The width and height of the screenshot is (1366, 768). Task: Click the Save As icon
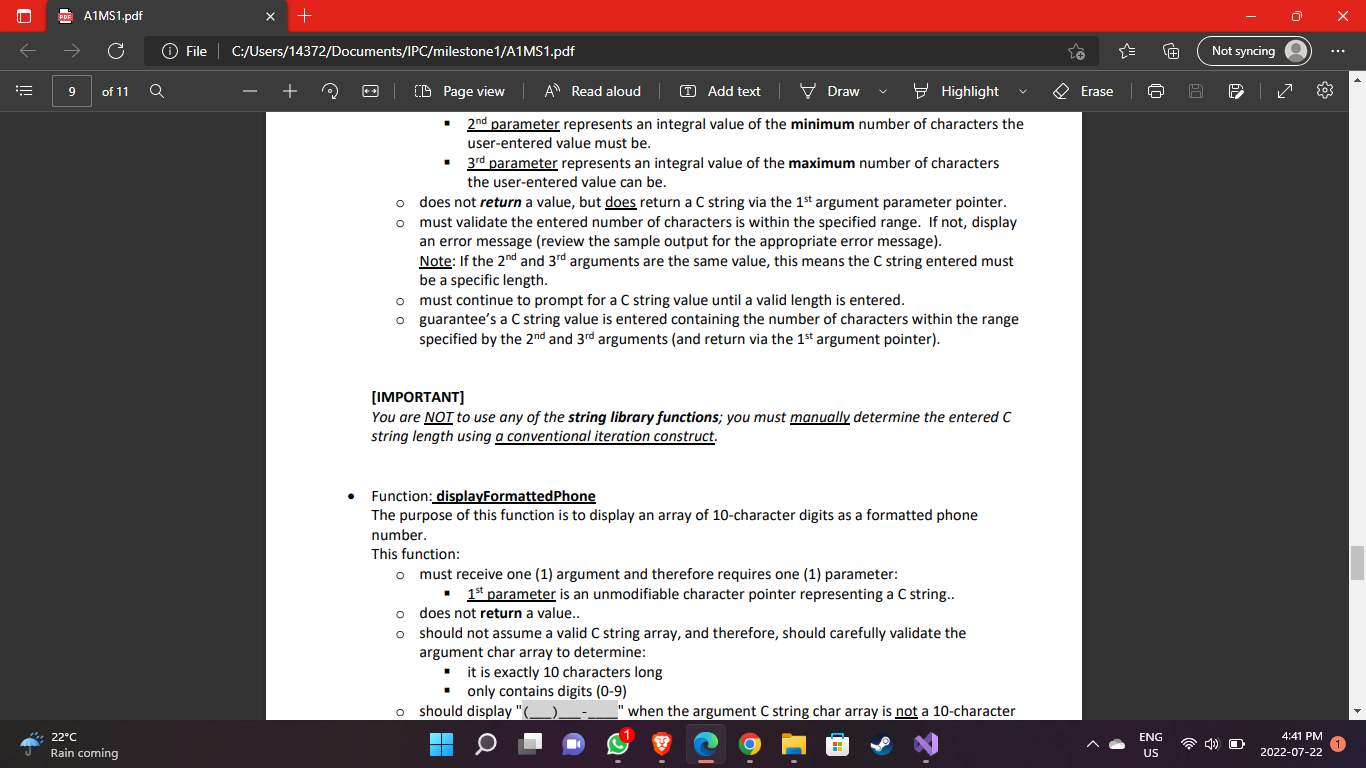click(x=1235, y=91)
